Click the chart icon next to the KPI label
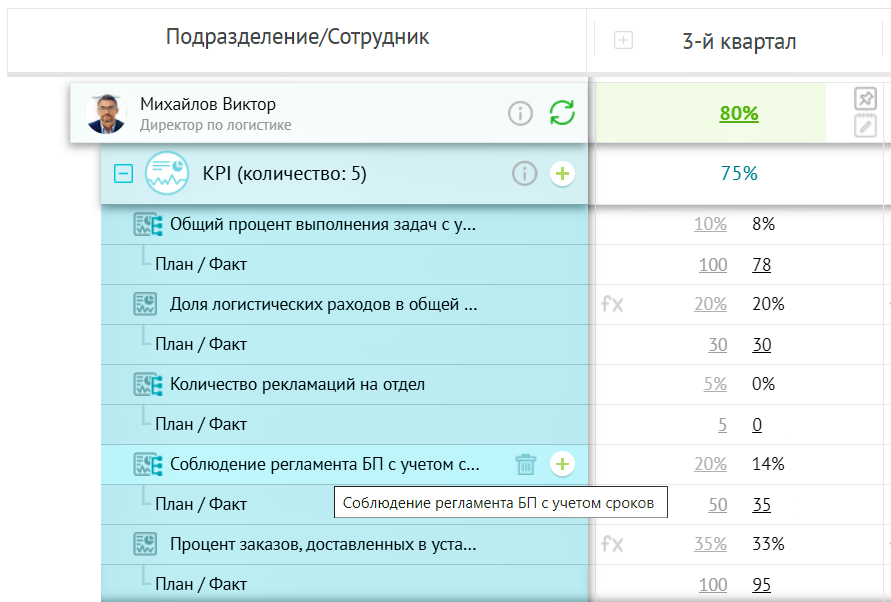The width and height of the screenshot is (891, 602). (x=165, y=172)
